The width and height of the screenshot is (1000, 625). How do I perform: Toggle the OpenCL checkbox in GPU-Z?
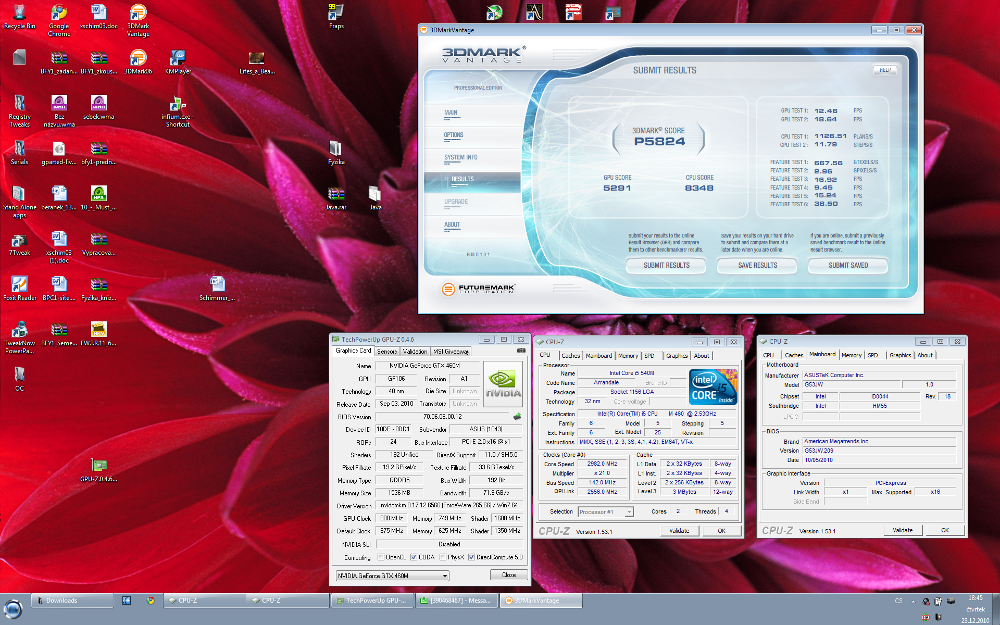coord(381,557)
